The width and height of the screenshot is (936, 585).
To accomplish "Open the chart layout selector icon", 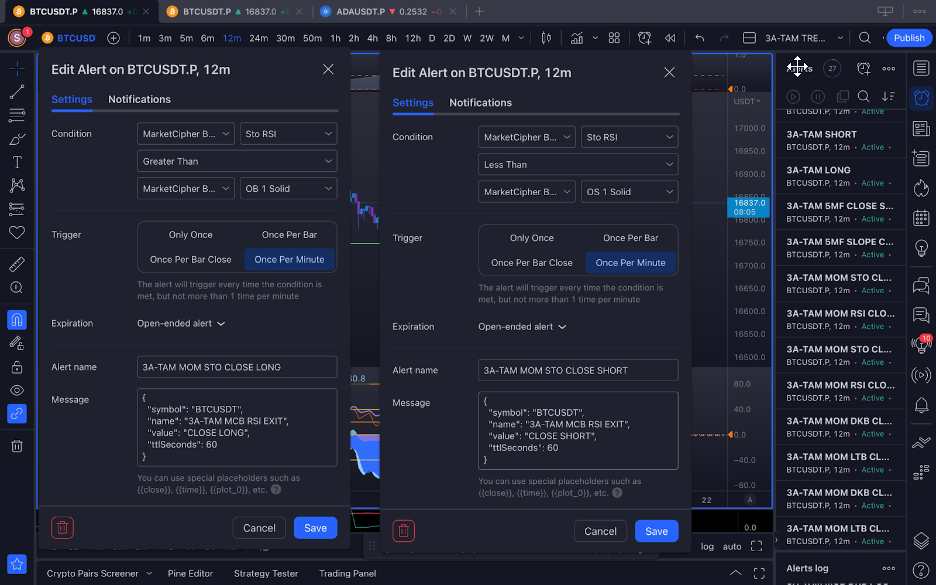I will coord(749,38).
